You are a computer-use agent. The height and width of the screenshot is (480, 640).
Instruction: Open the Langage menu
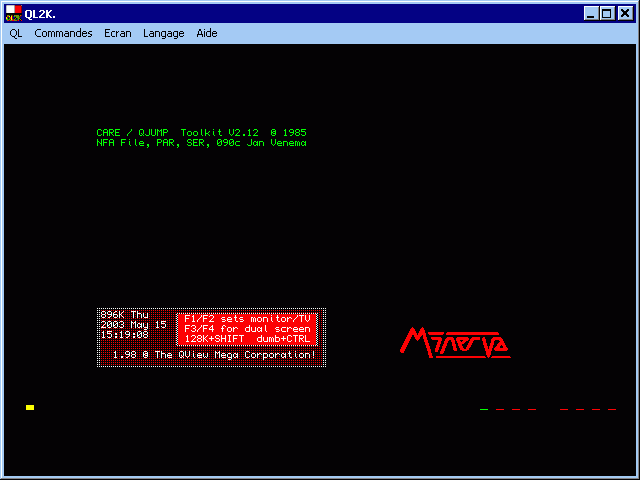(164, 33)
